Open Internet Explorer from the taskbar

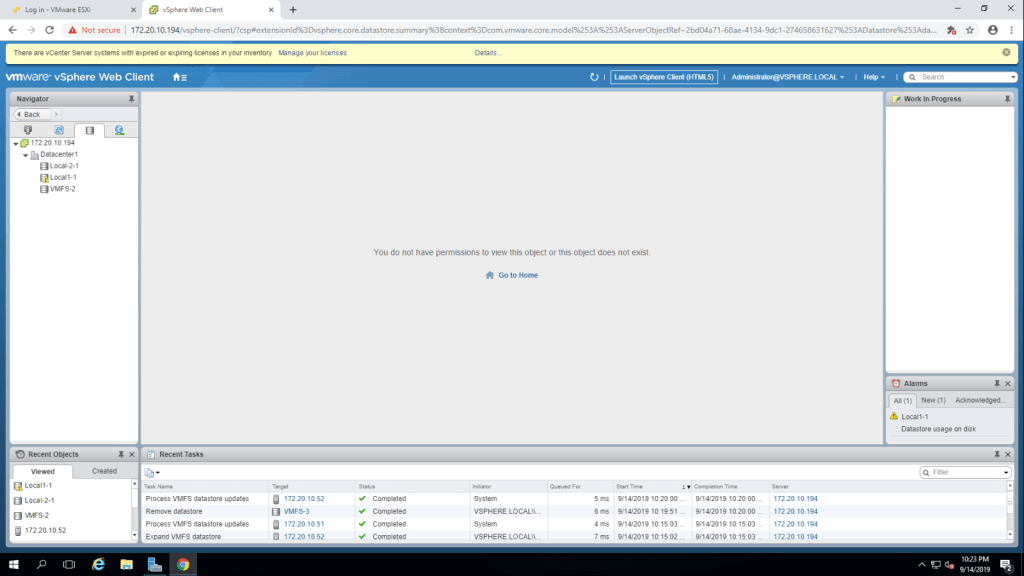click(x=99, y=564)
